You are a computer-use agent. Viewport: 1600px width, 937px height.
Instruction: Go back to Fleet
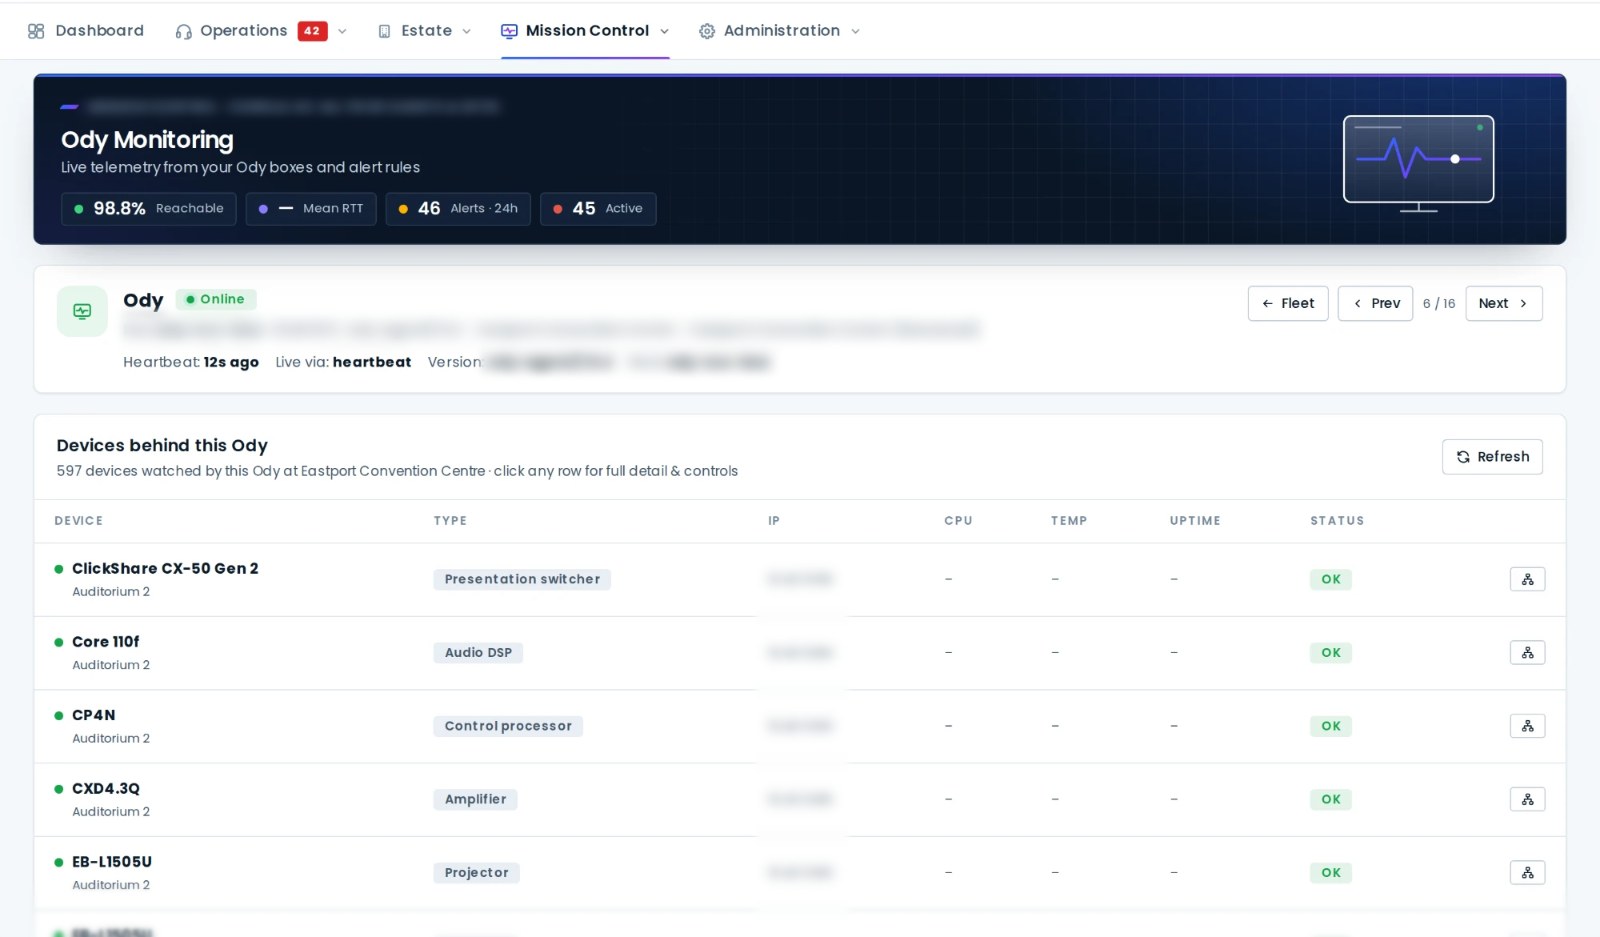click(1288, 304)
